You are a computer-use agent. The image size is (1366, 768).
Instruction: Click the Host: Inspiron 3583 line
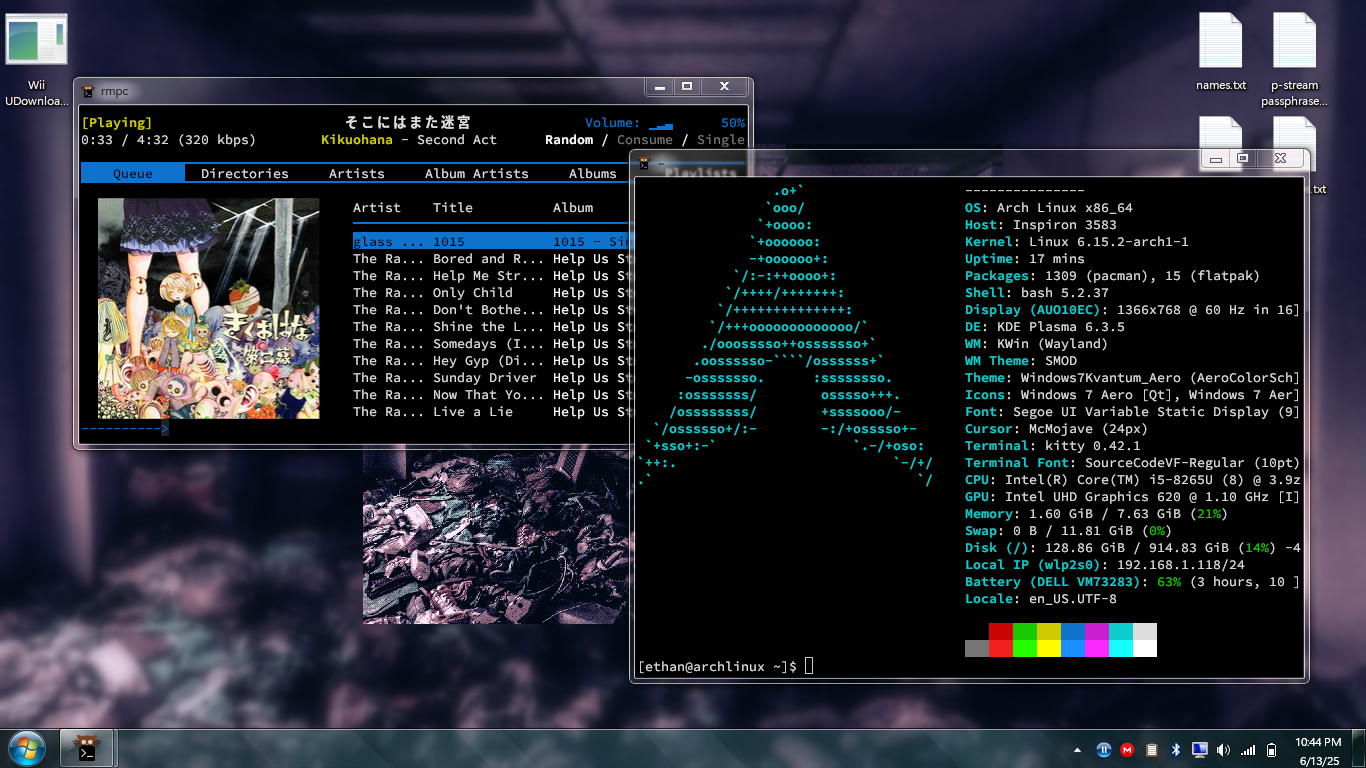1041,225
